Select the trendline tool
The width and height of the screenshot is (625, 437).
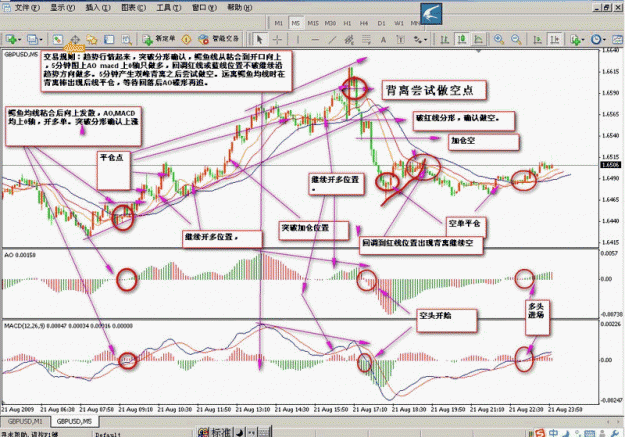[x=332, y=39]
